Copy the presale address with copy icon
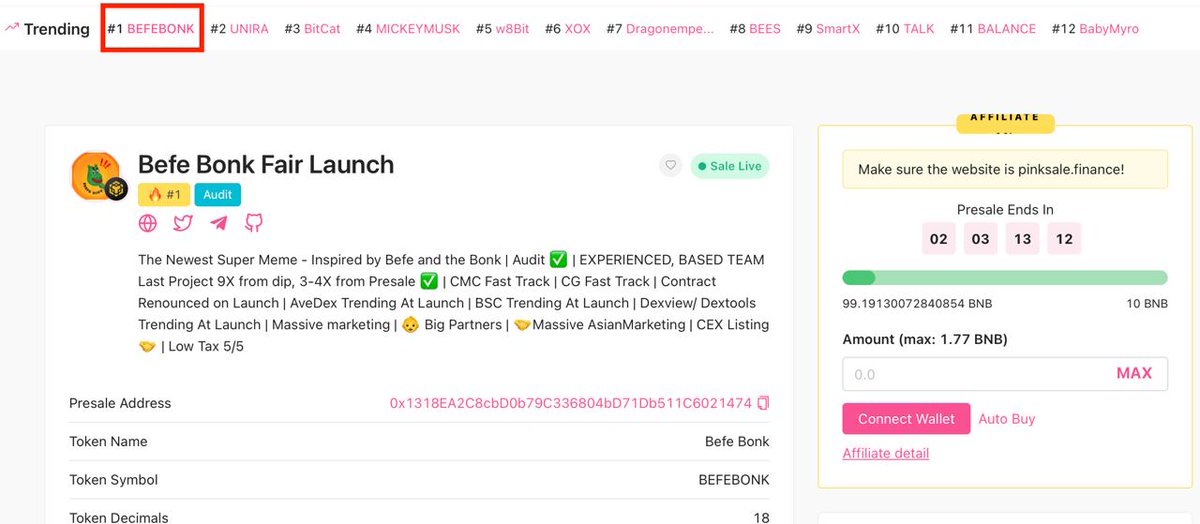The height and width of the screenshot is (524, 1200). tap(763, 403)
